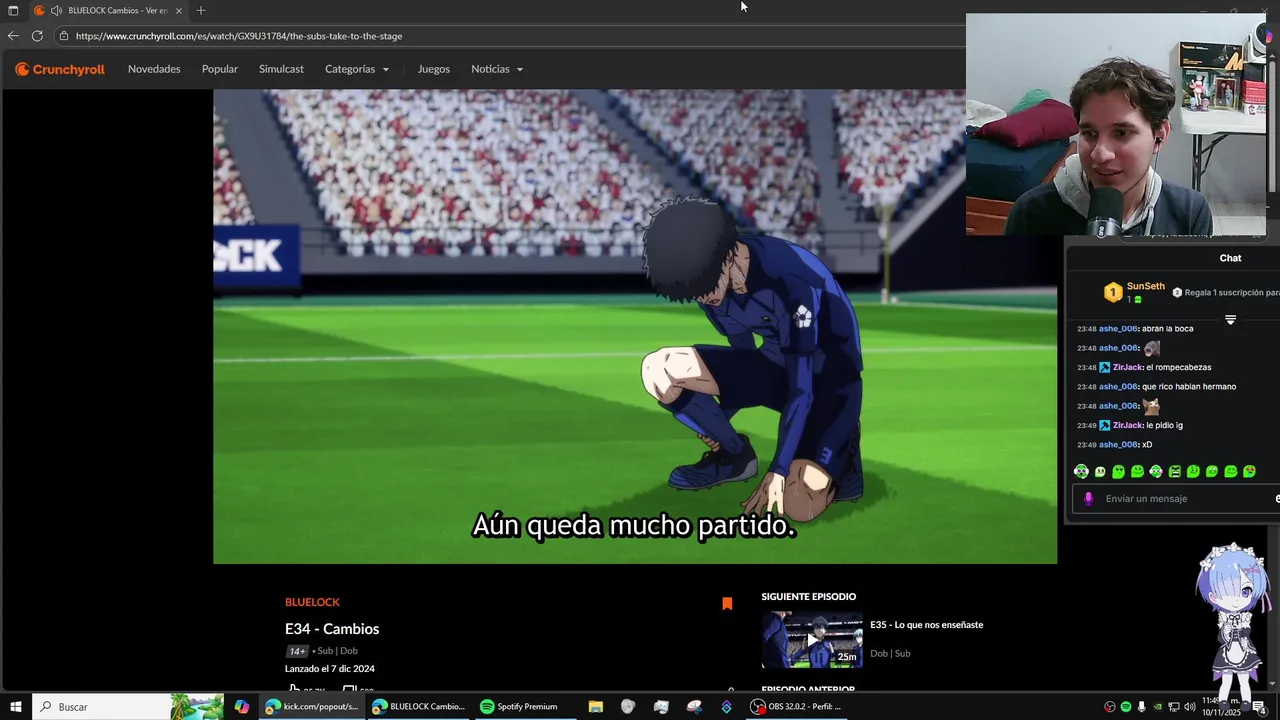Open the Crunchyroll home logo
Viewport: 1280px width, 720px height.
click(60, 69)
